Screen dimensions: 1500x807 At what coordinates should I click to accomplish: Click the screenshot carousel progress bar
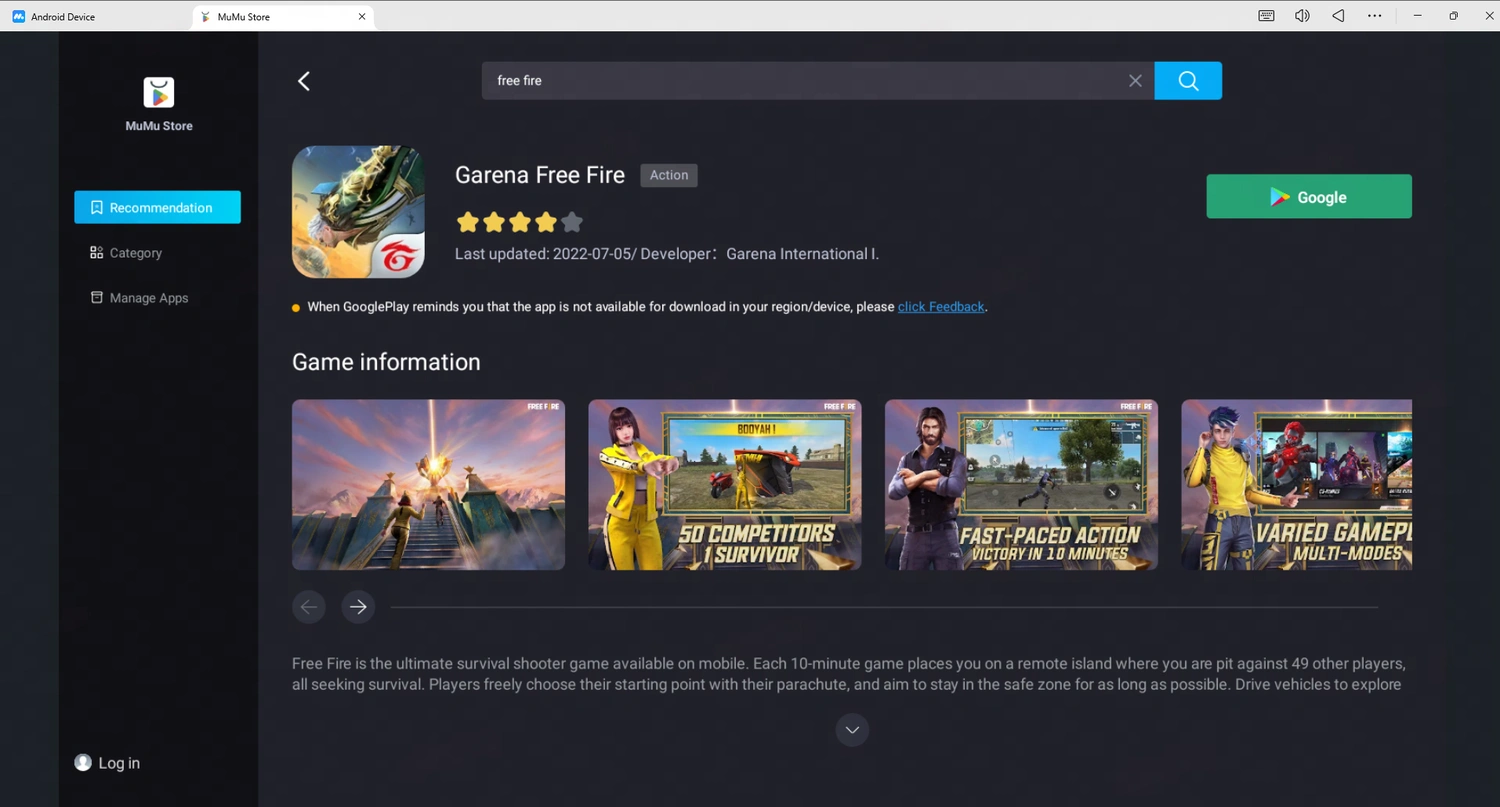885,606
